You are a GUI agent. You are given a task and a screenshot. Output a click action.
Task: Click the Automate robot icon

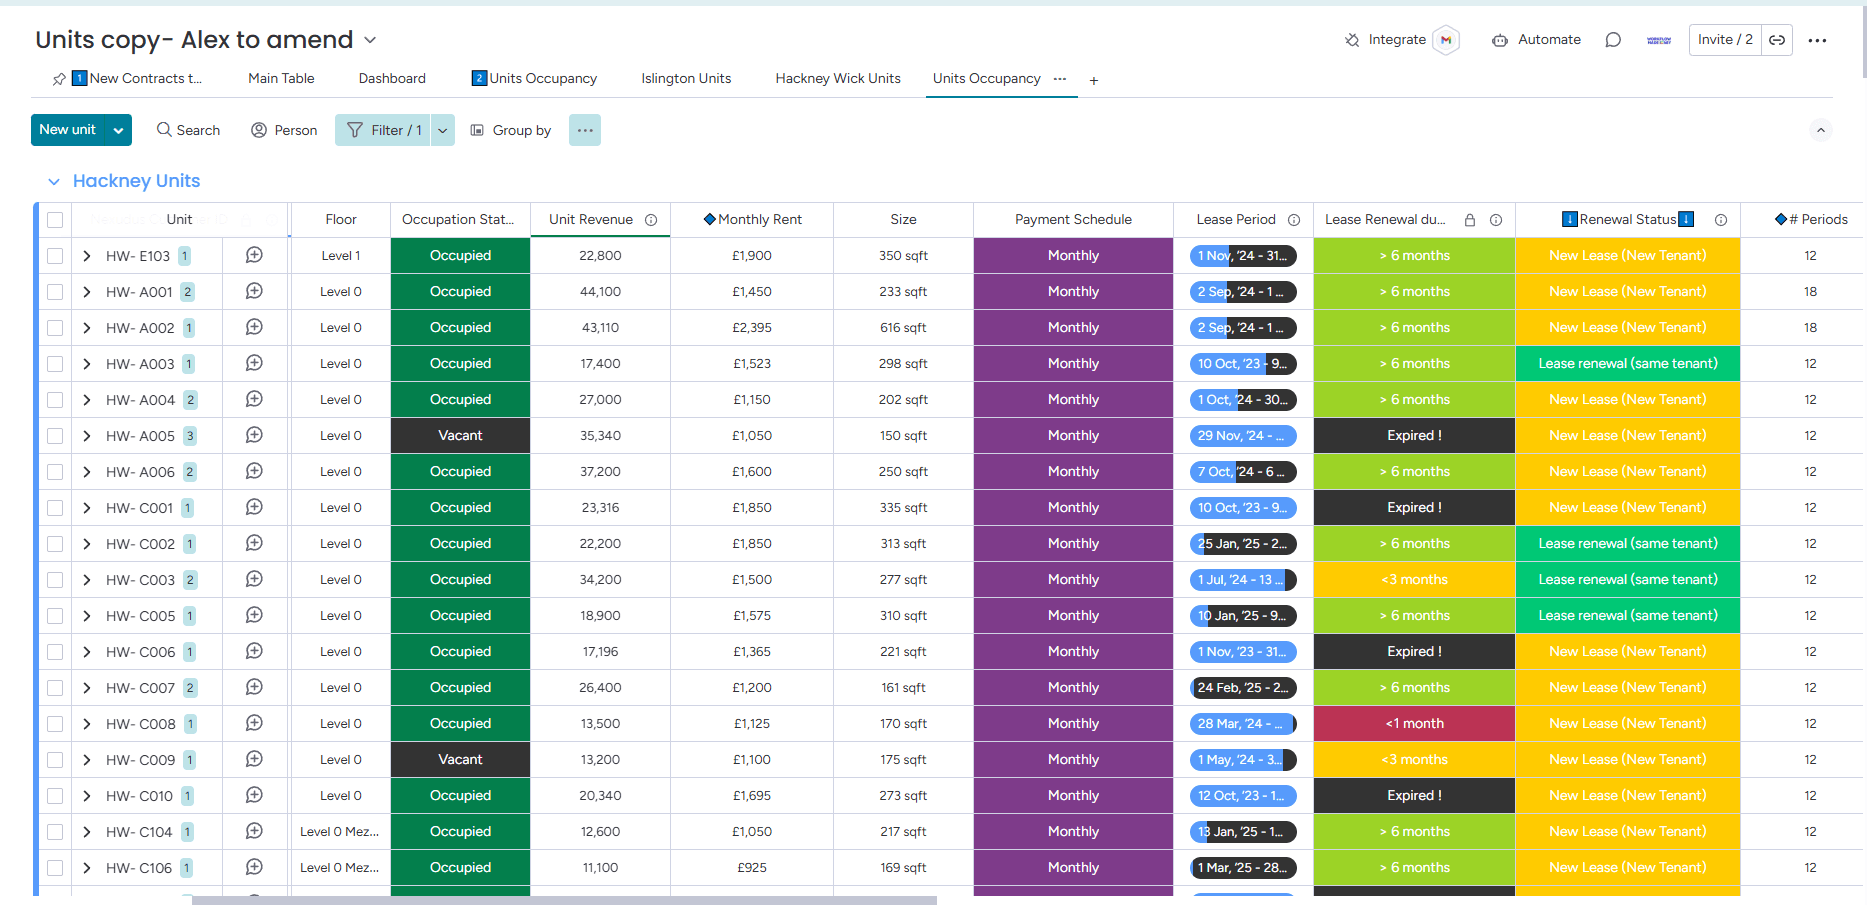[x=1500, y=40]
